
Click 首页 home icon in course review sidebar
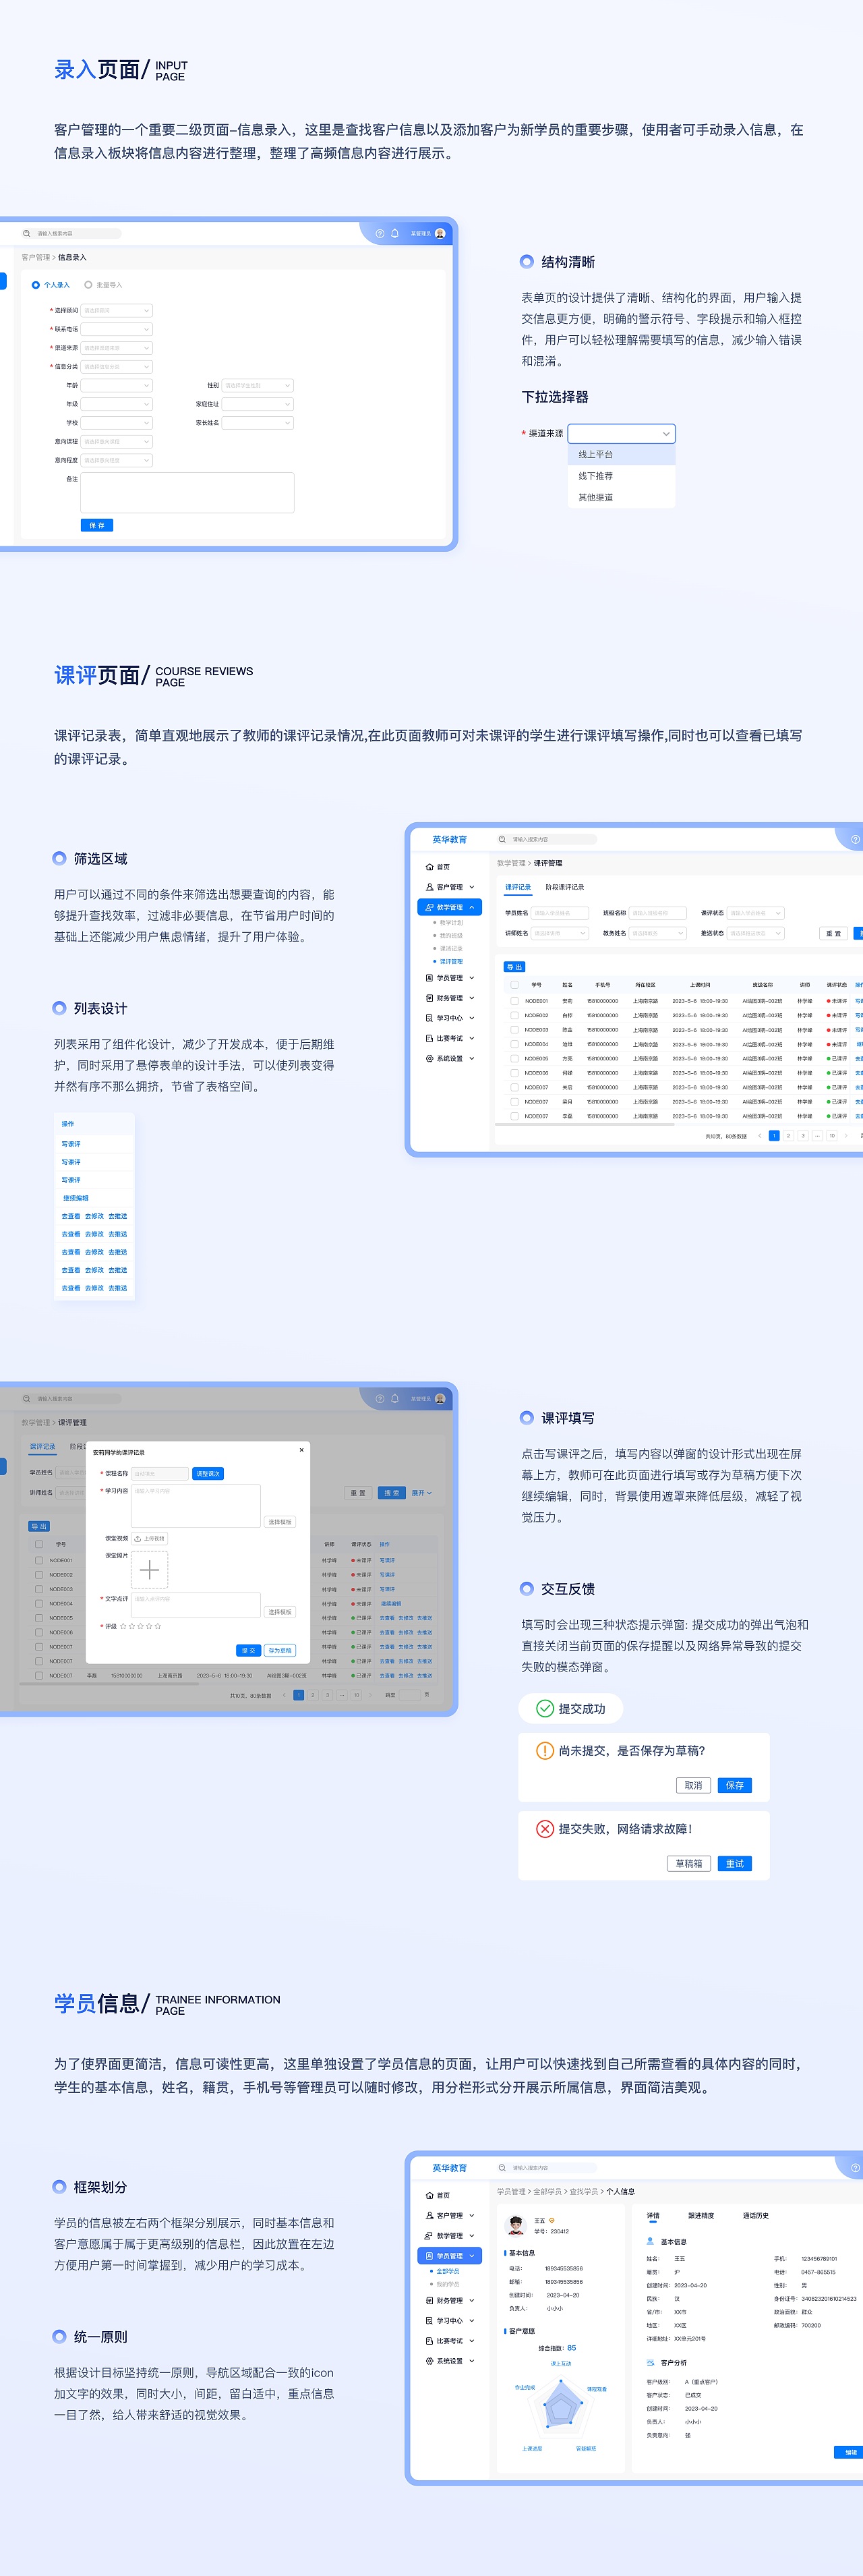[430, 867]
